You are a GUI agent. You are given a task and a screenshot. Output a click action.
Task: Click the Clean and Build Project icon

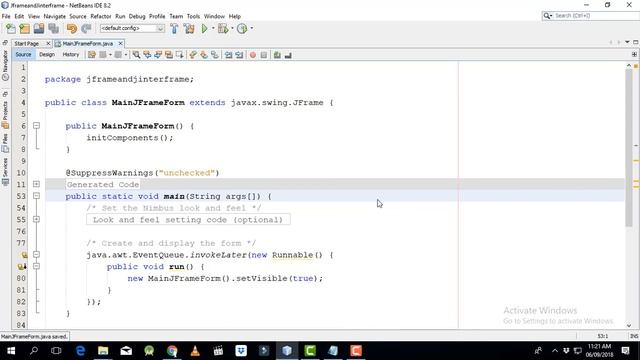point(189,28)
